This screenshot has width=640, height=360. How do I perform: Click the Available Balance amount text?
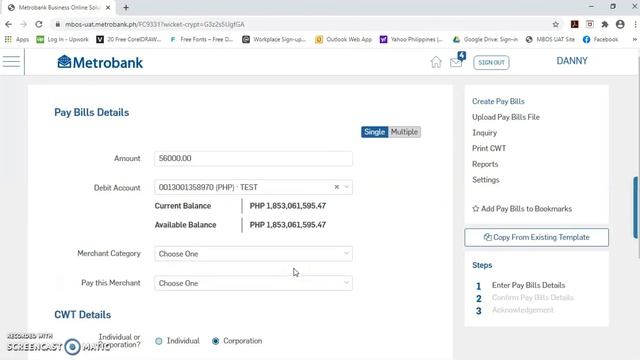coord(288,225)
